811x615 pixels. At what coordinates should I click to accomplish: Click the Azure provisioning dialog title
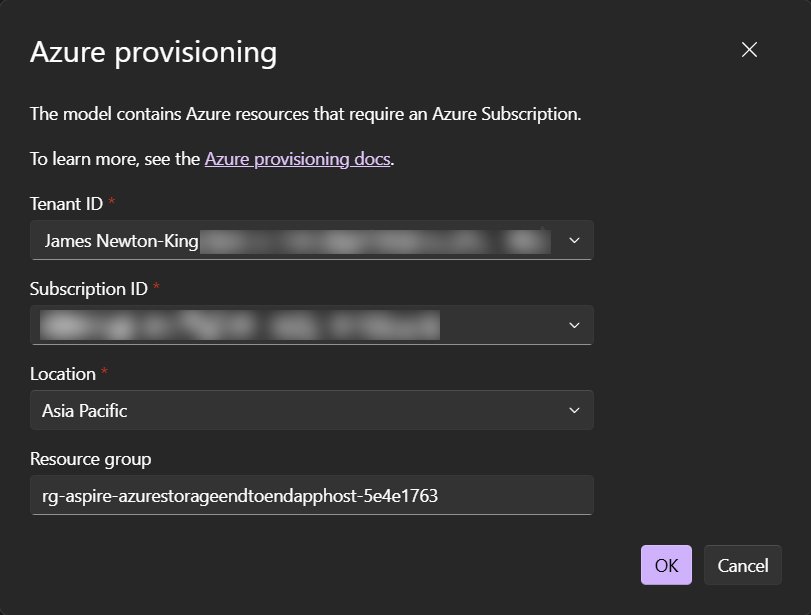point(152,52)
